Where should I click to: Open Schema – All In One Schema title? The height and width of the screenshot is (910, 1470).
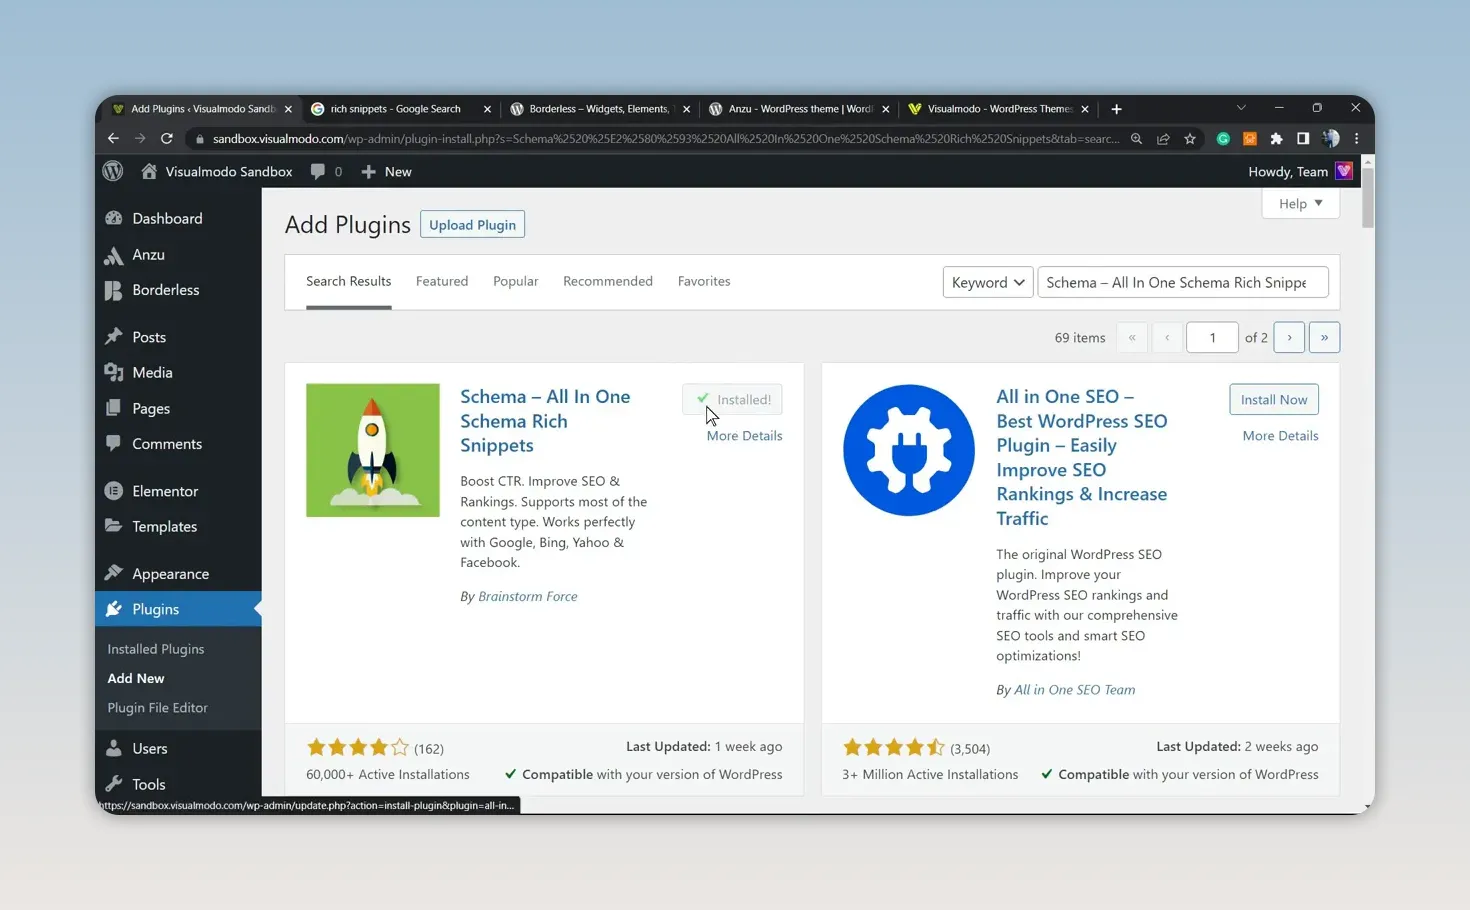pos(545,421)
